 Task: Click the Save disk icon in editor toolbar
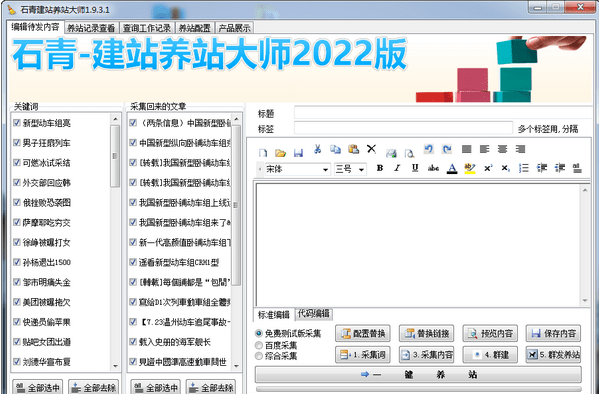click(x=298, y=153)
